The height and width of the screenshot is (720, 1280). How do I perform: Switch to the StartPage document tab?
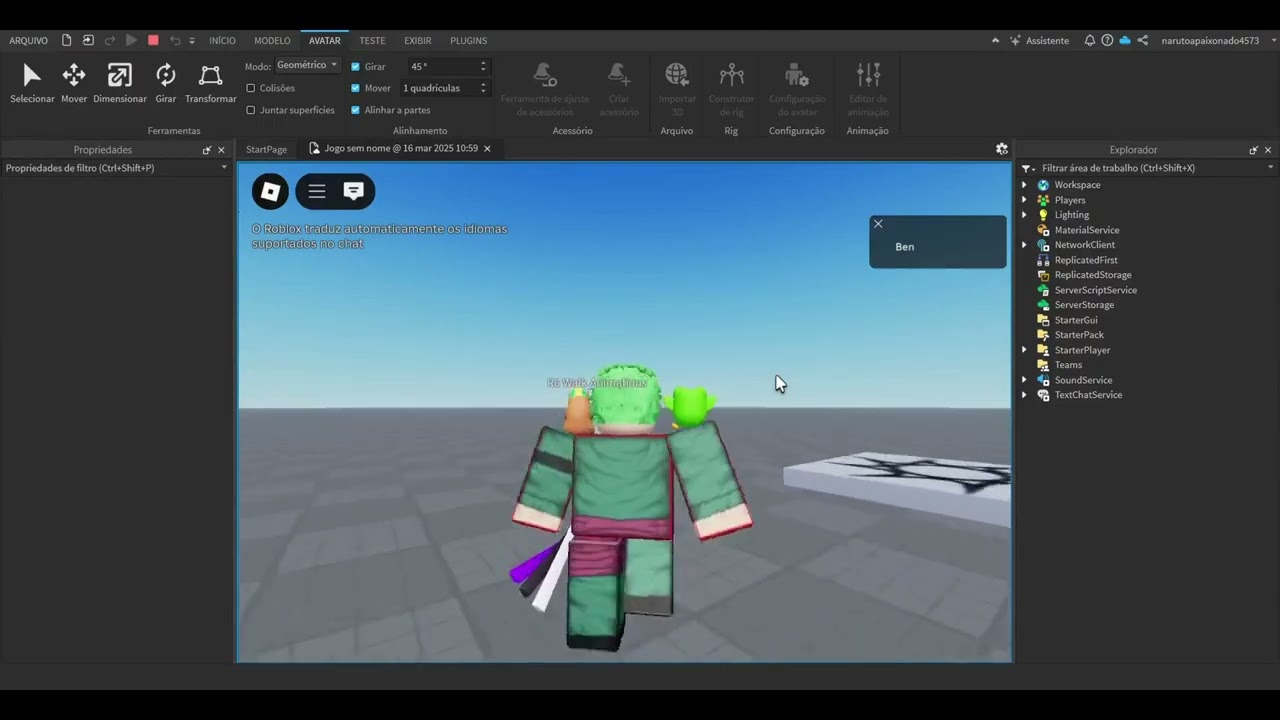266,149
